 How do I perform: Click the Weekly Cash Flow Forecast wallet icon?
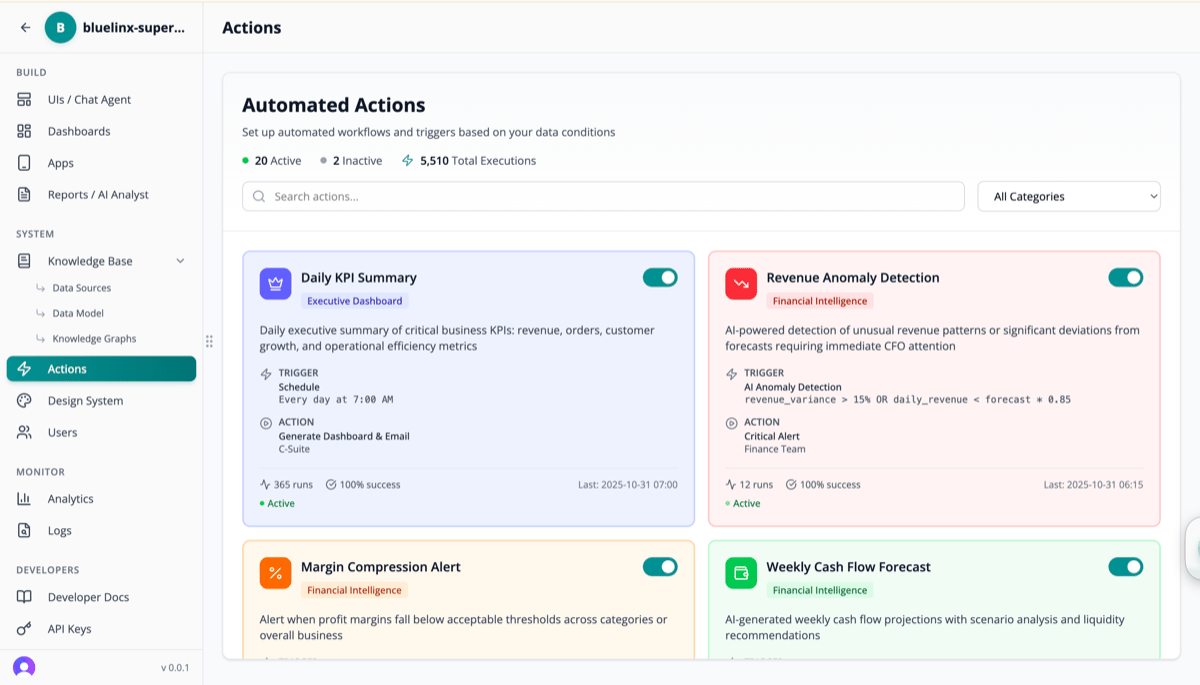741,573
